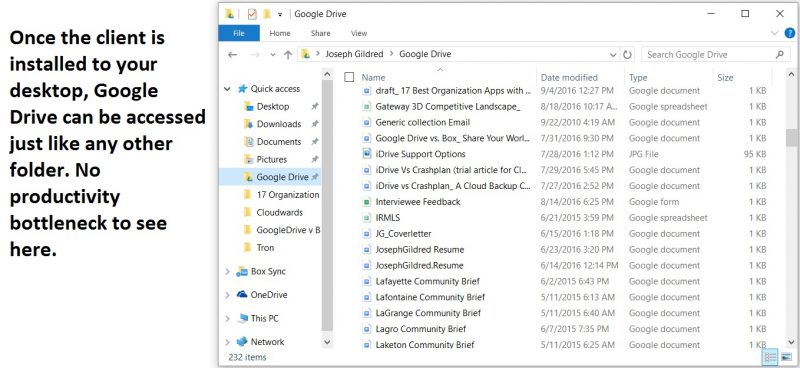Open the Help question mark icon

(x=789, y=33)
